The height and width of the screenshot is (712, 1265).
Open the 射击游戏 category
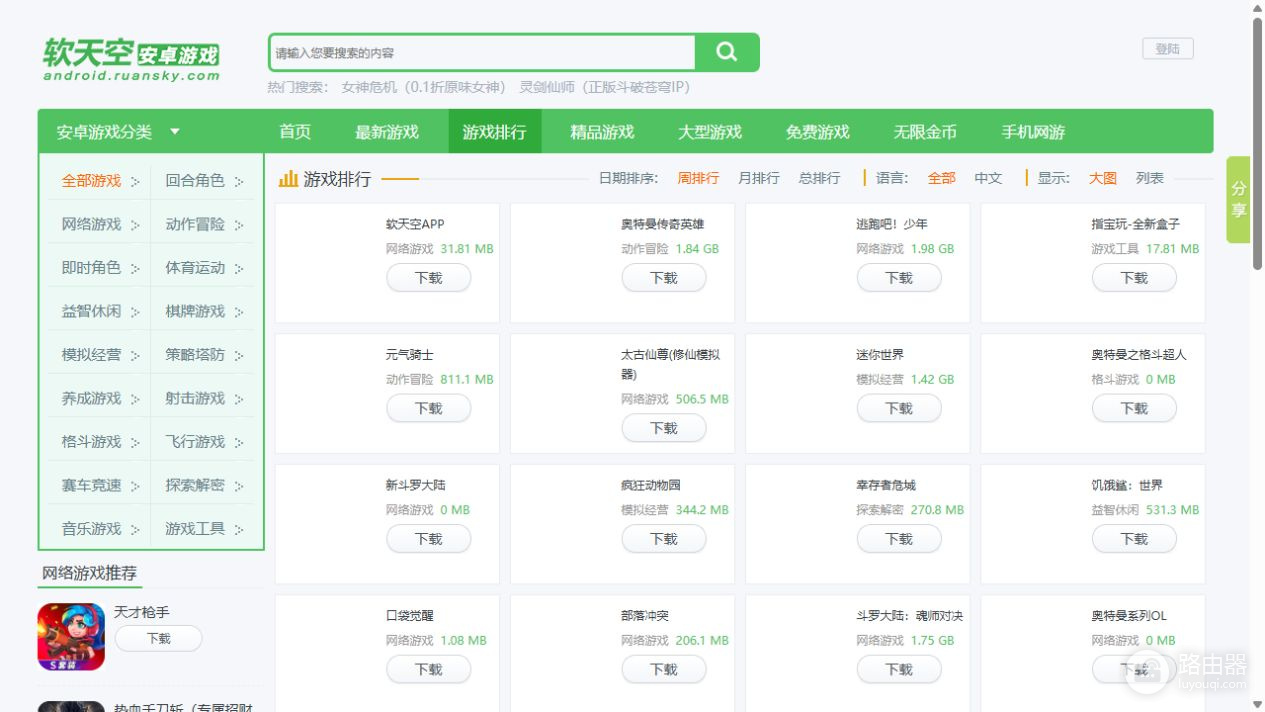click(x=195, y=398)
